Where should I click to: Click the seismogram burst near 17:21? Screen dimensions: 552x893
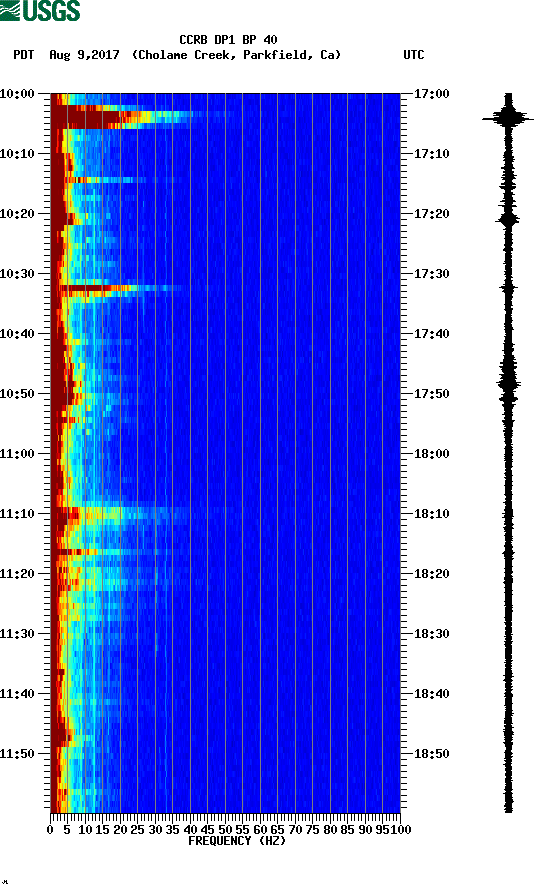pos(508,219)
